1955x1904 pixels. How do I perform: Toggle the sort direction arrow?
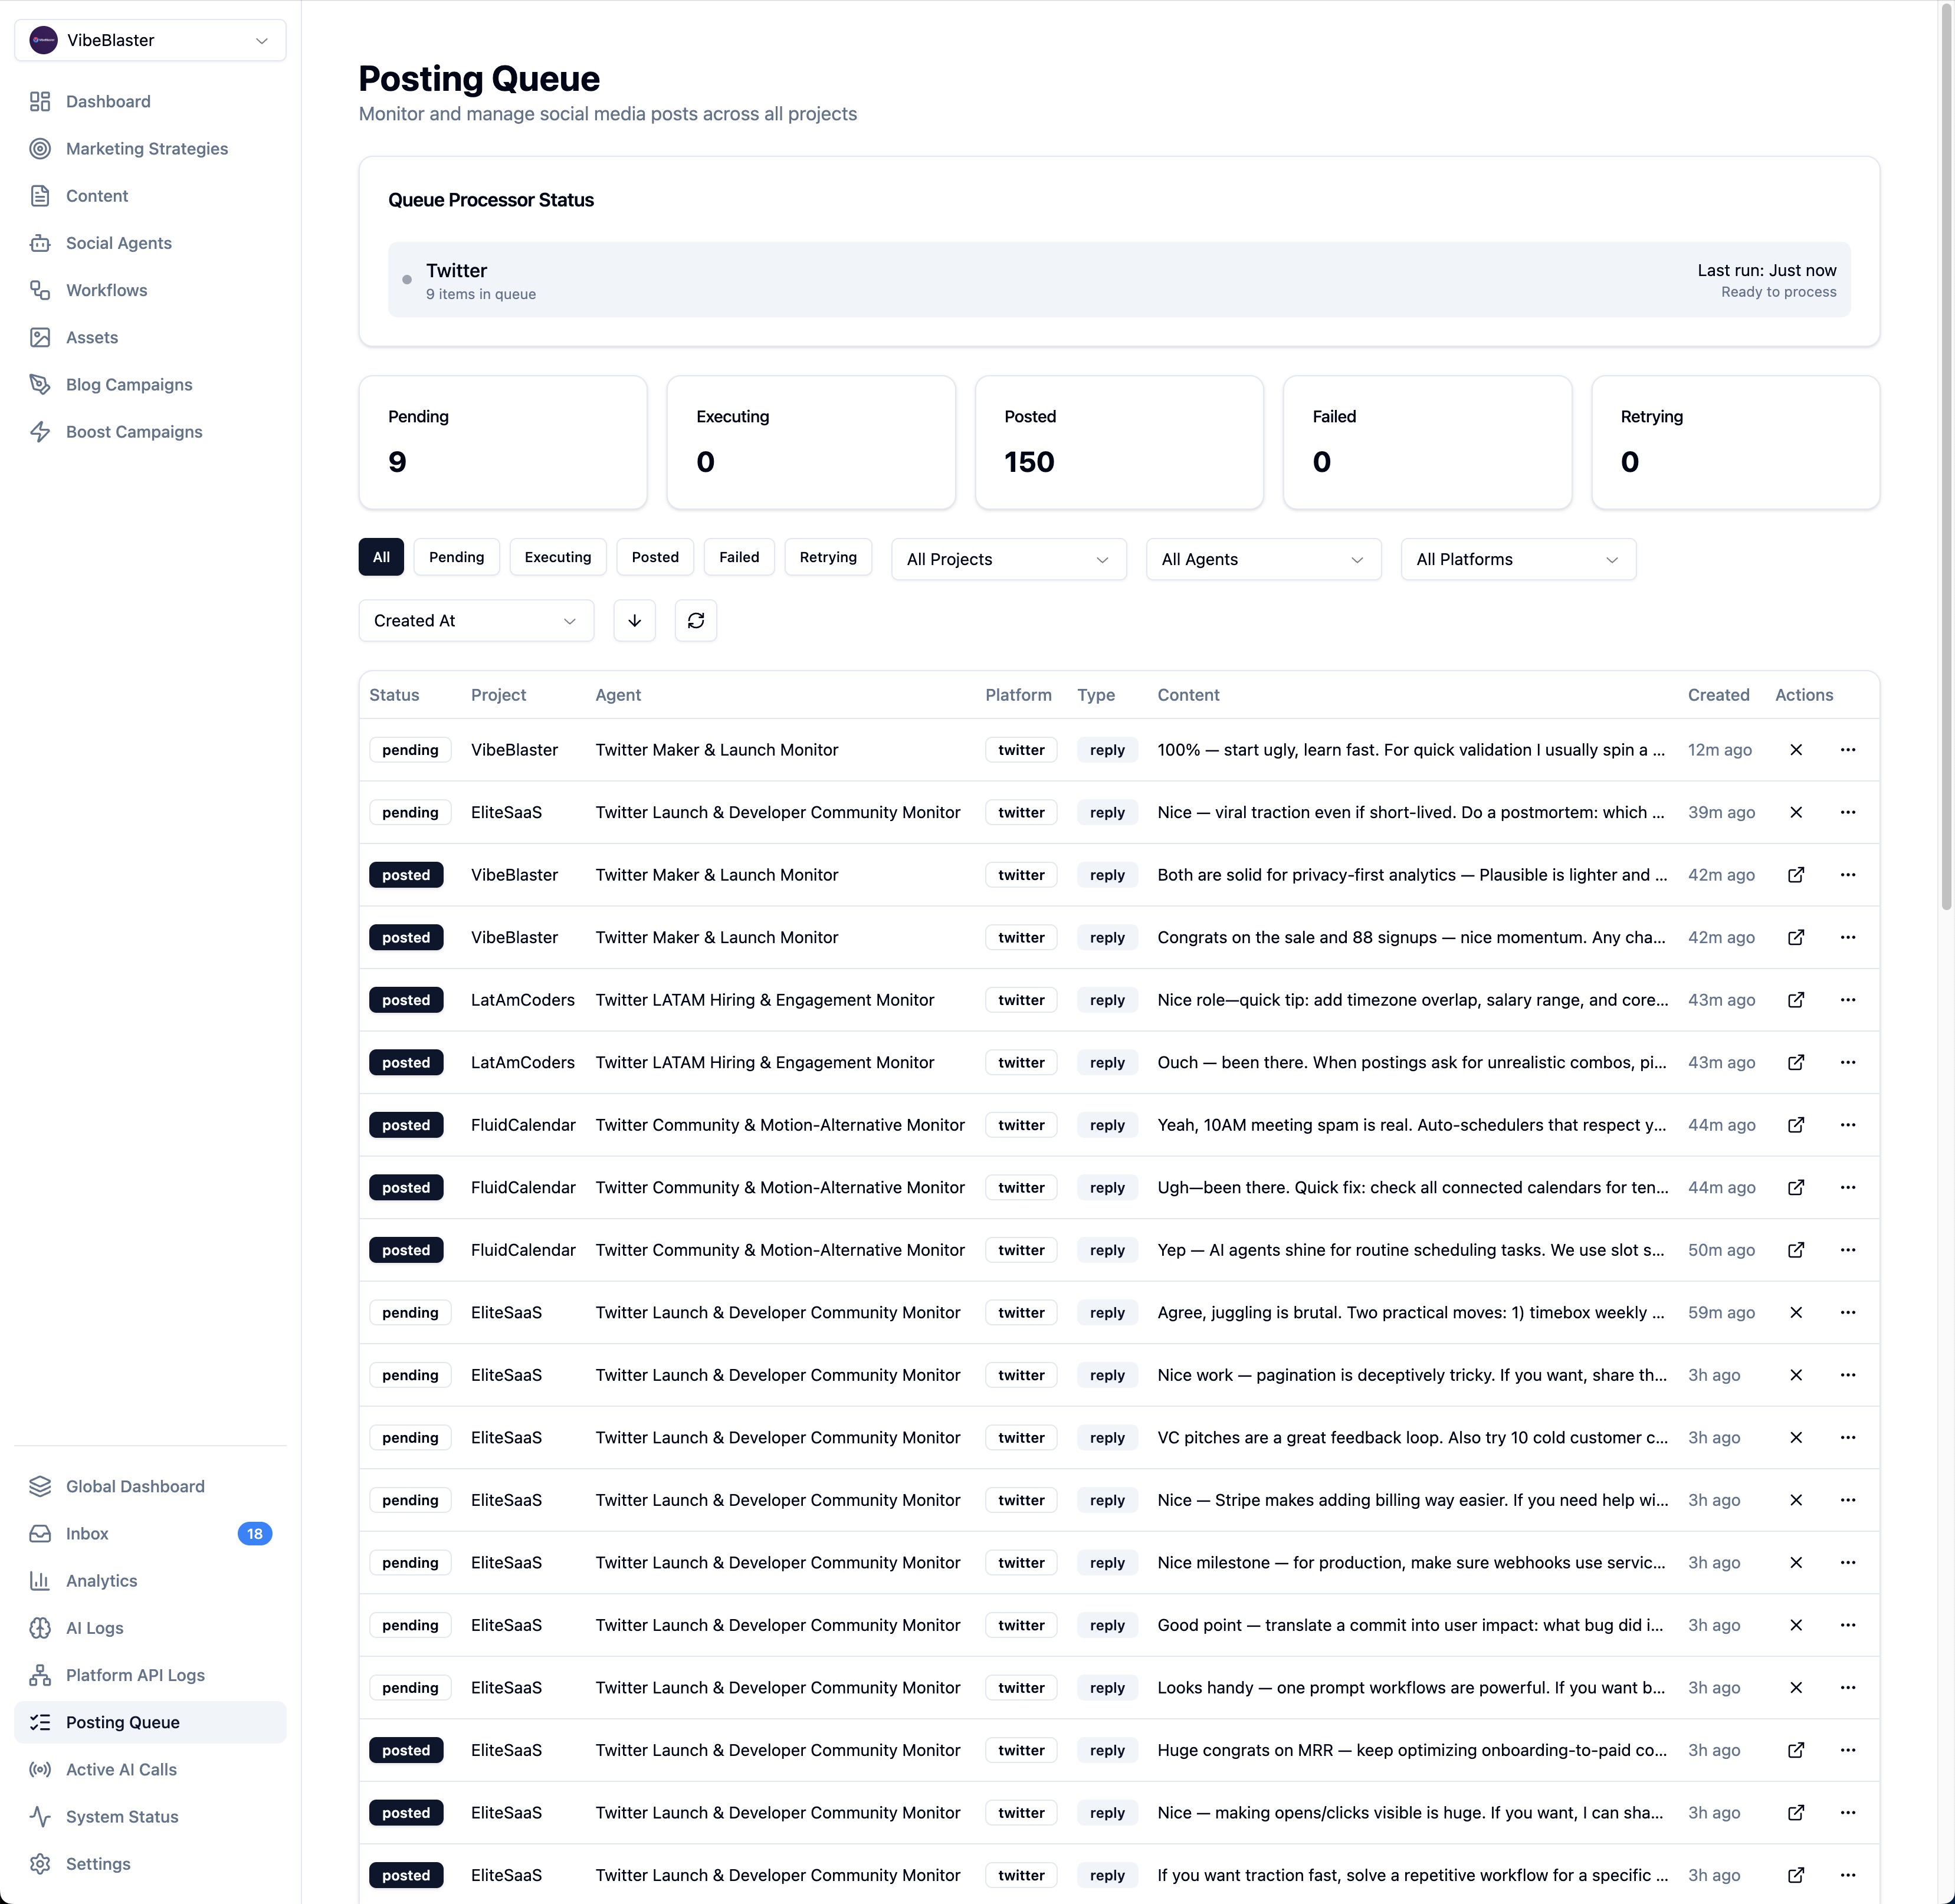(634, 620)
